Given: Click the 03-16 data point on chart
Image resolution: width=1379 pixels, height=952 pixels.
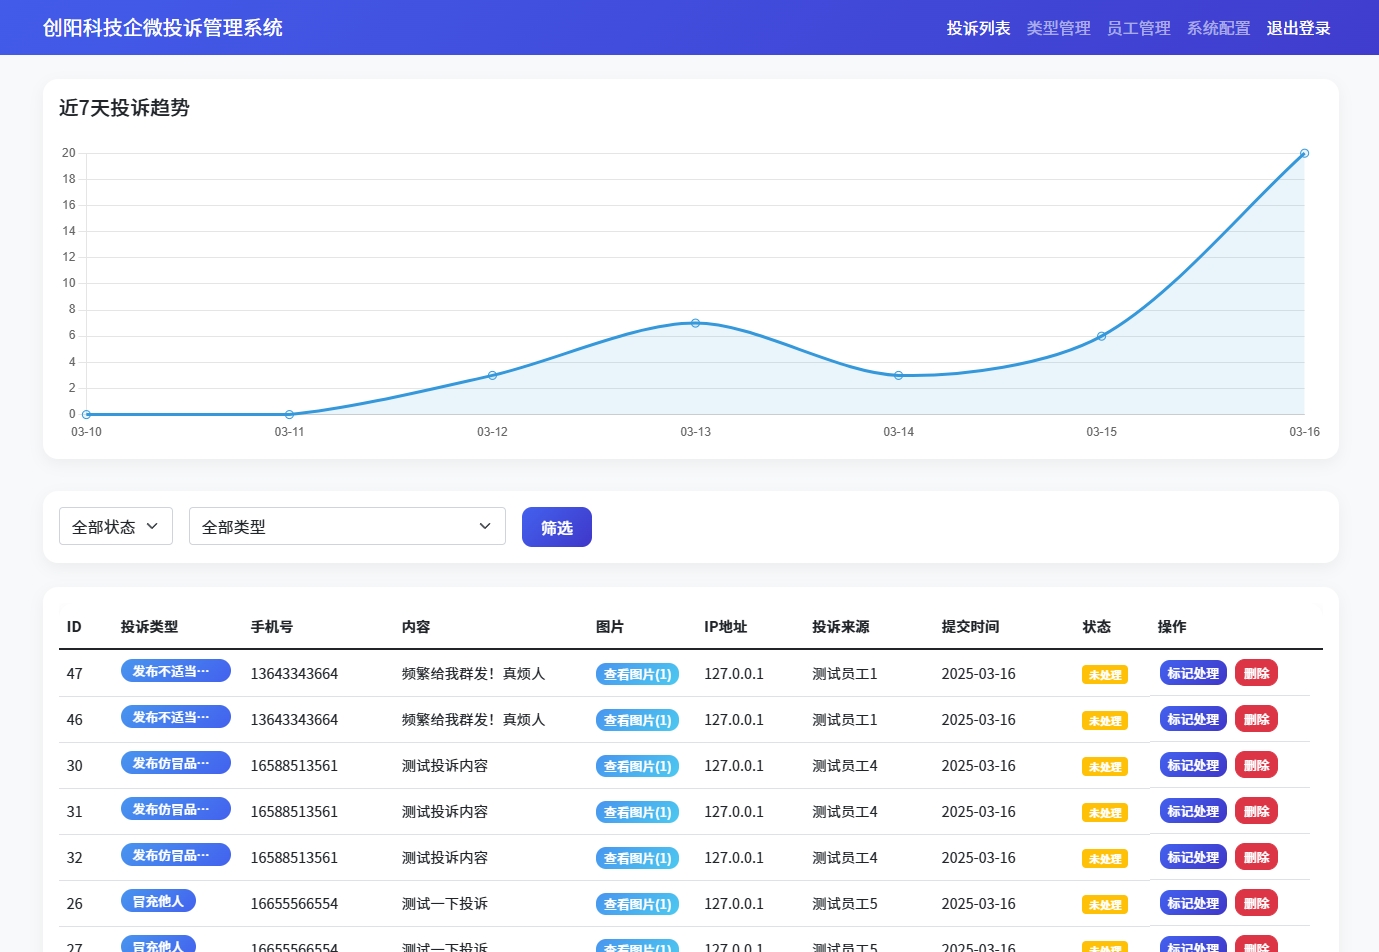Looking at the screenshot, I should click(x=1304, y=153).
